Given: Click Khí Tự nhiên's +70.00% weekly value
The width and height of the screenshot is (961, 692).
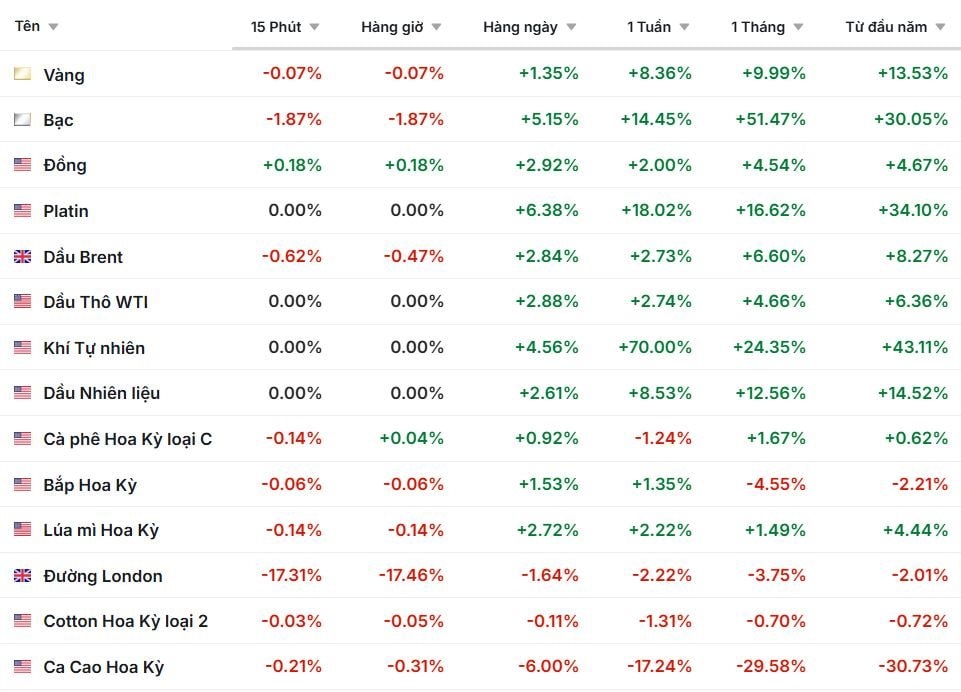Looking at the screenshot, I should pyautogui.click(x=654, y=348).
